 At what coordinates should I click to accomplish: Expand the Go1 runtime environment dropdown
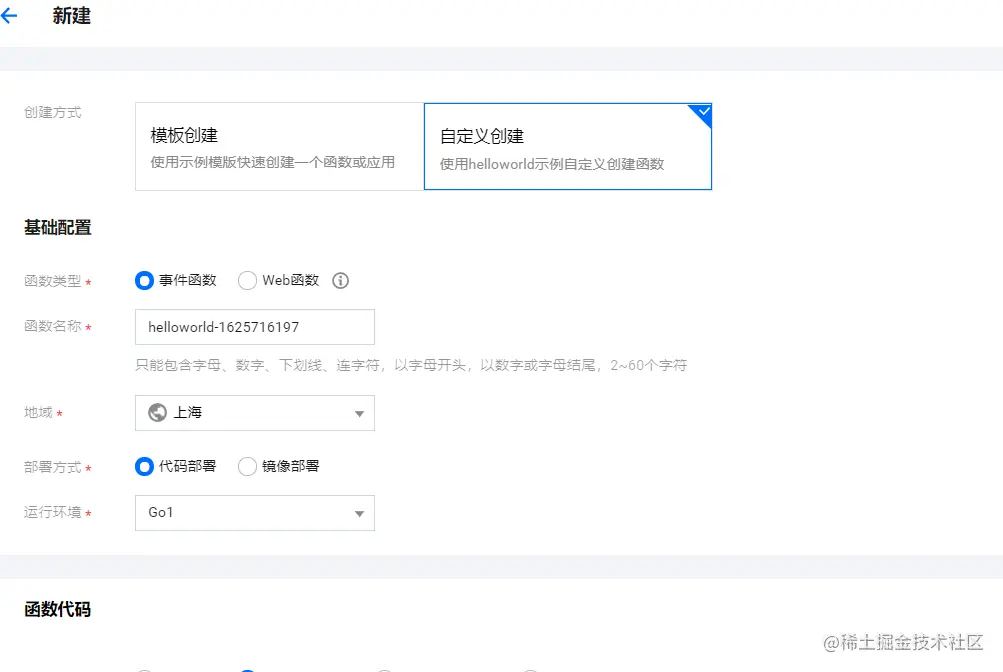255,513
